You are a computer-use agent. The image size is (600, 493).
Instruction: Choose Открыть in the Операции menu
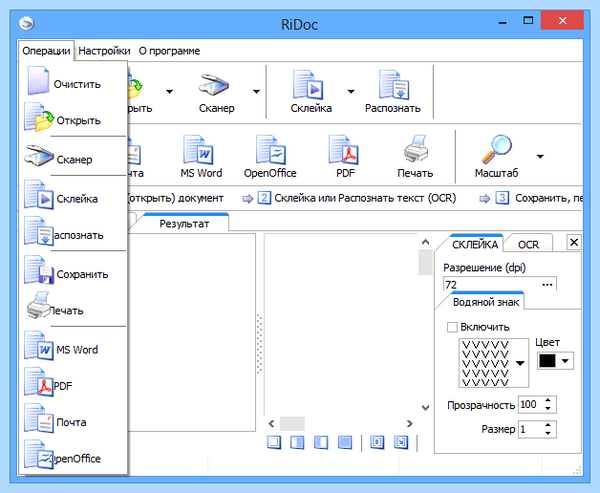point(73,118)
